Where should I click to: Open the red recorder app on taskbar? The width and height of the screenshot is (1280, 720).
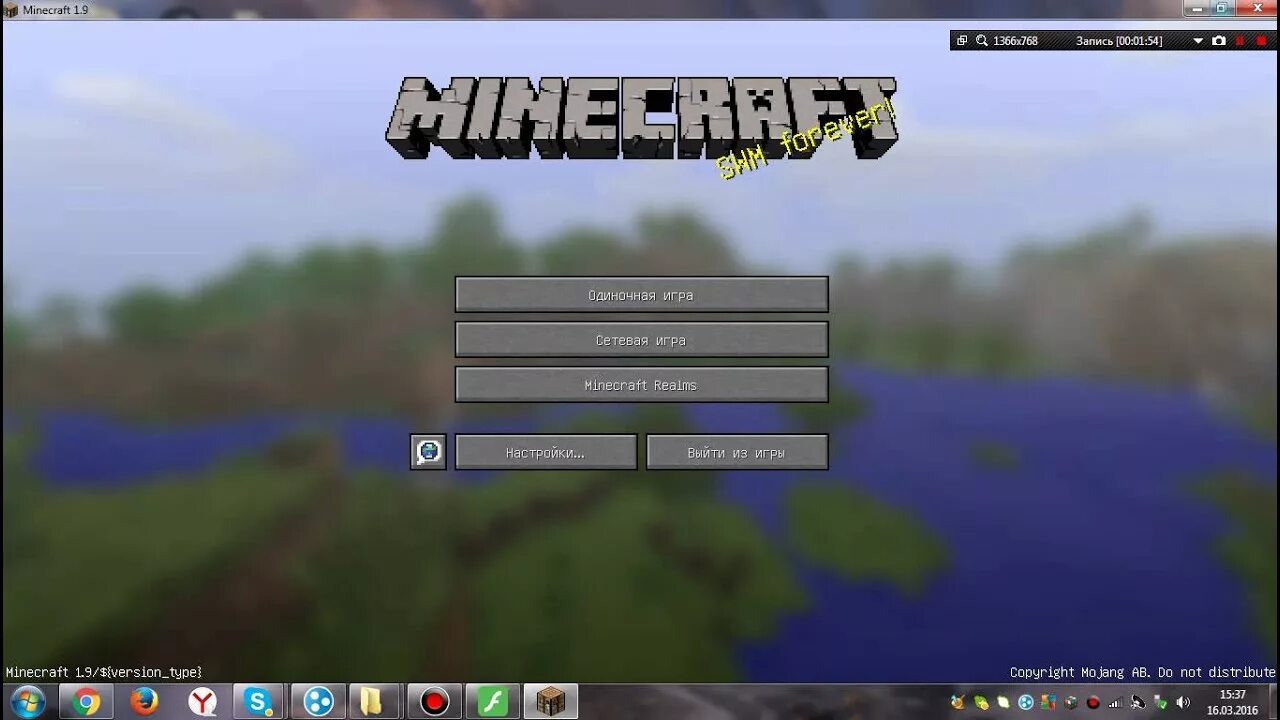(x=434, y=702)
